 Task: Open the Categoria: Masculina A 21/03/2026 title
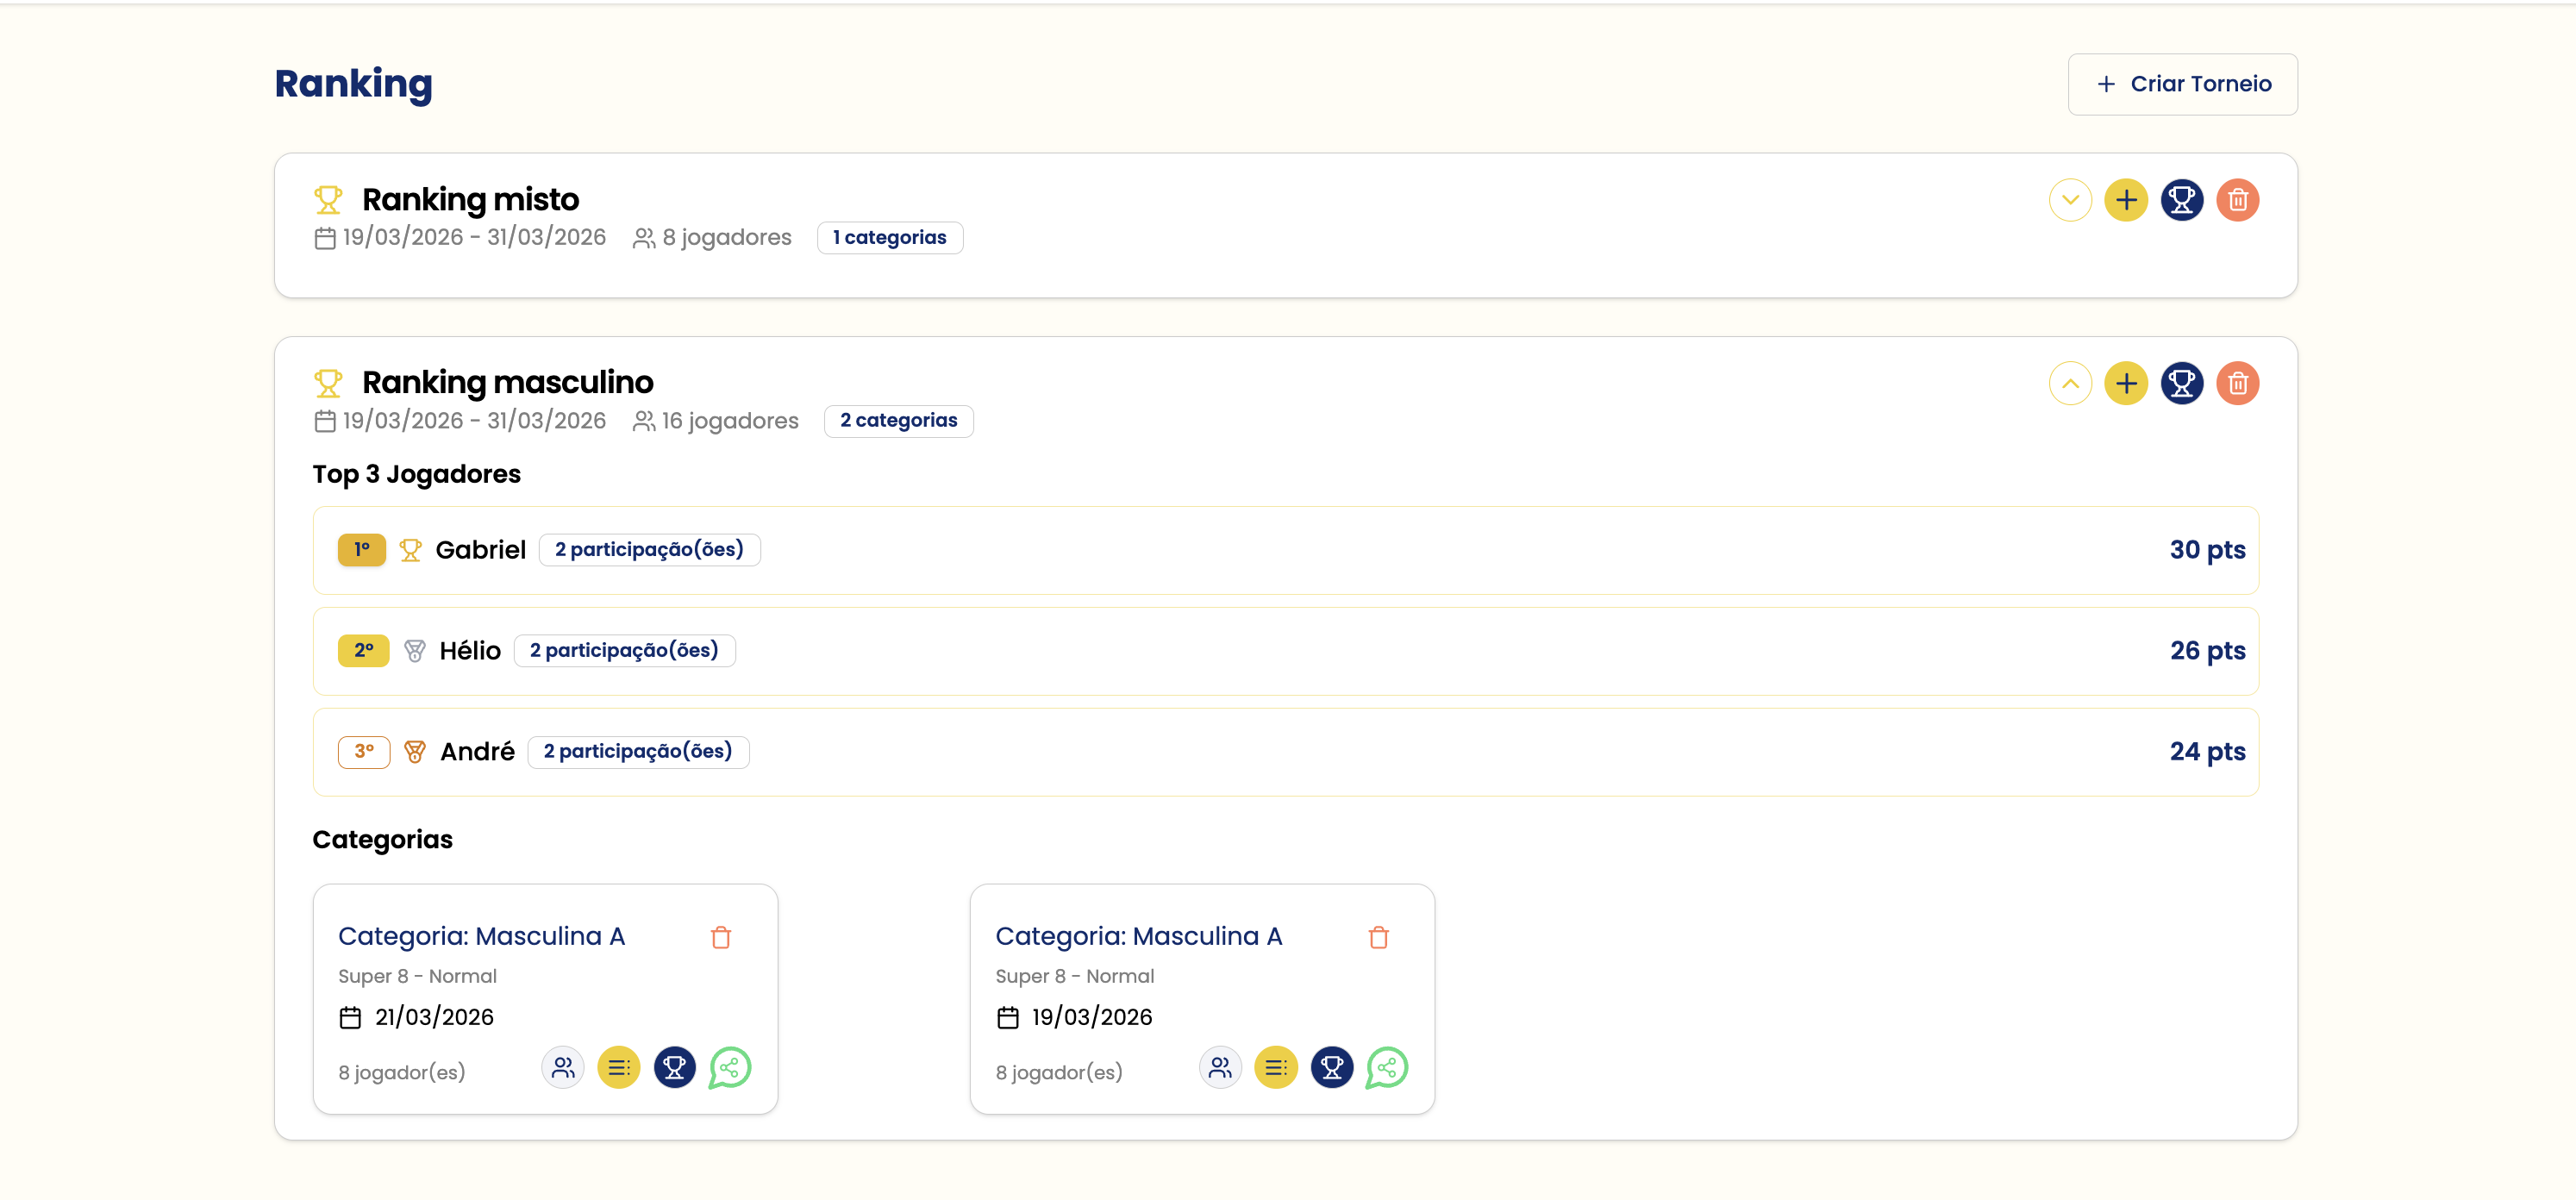coord(481,936)
